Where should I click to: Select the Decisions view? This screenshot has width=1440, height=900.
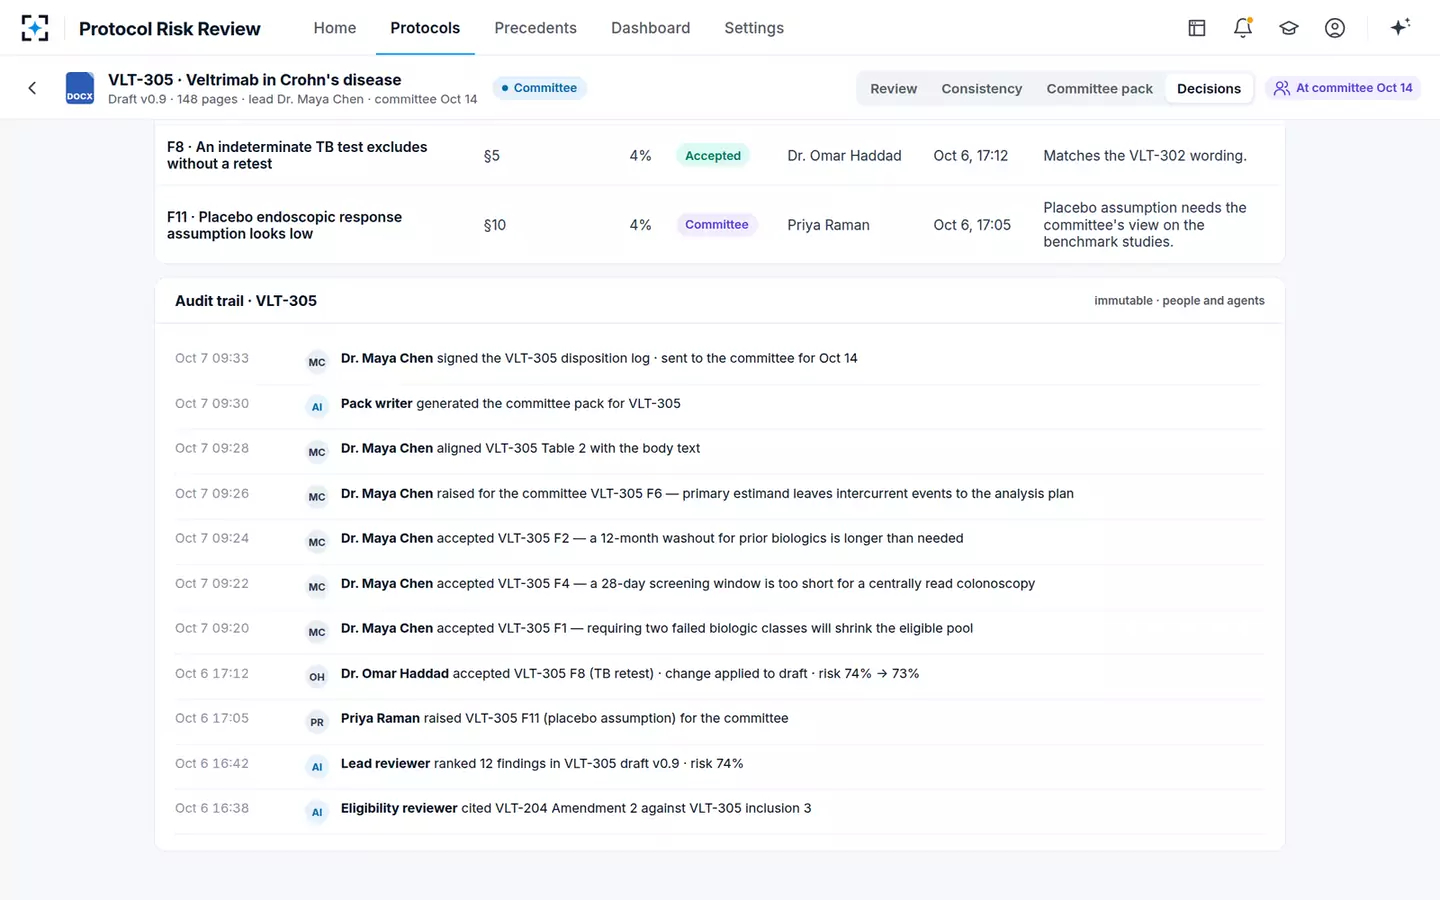tap(1209, 88)
